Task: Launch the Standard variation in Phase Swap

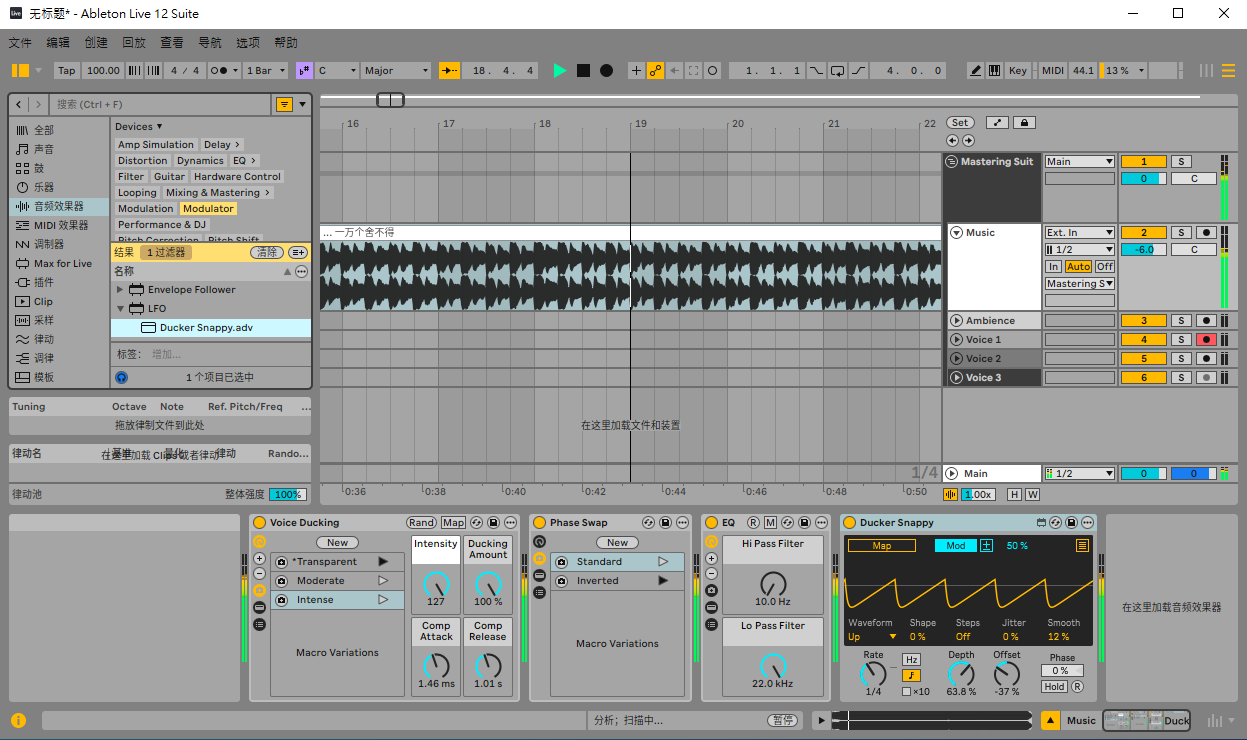Action: [662, 562]
